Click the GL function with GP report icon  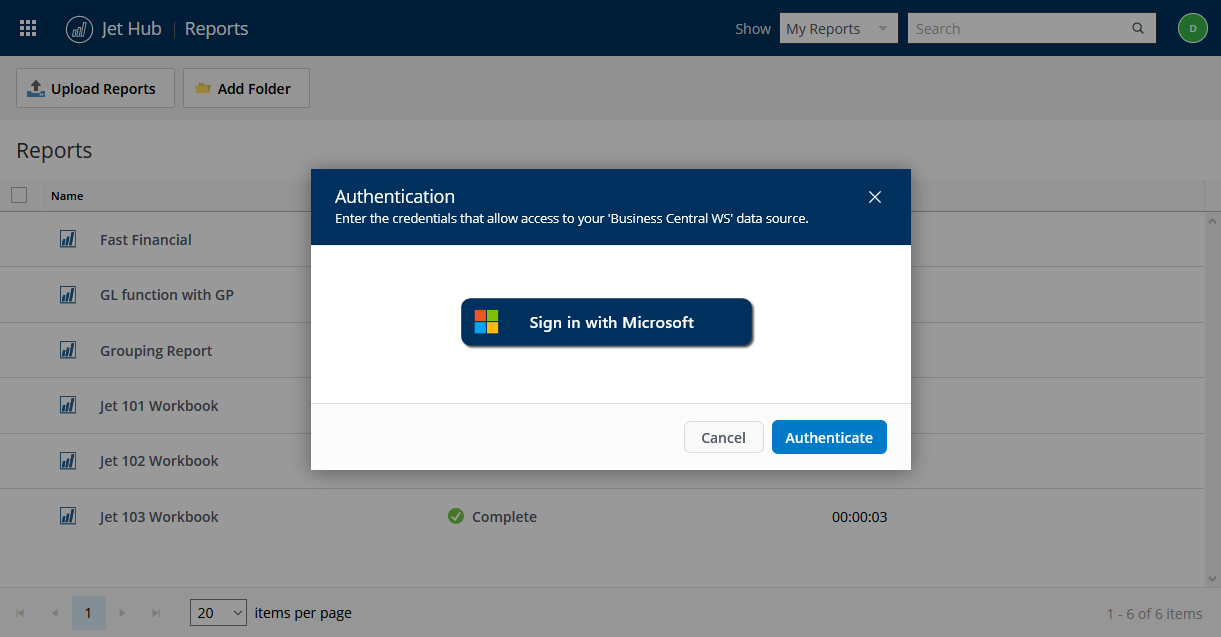tap(68, 295)
